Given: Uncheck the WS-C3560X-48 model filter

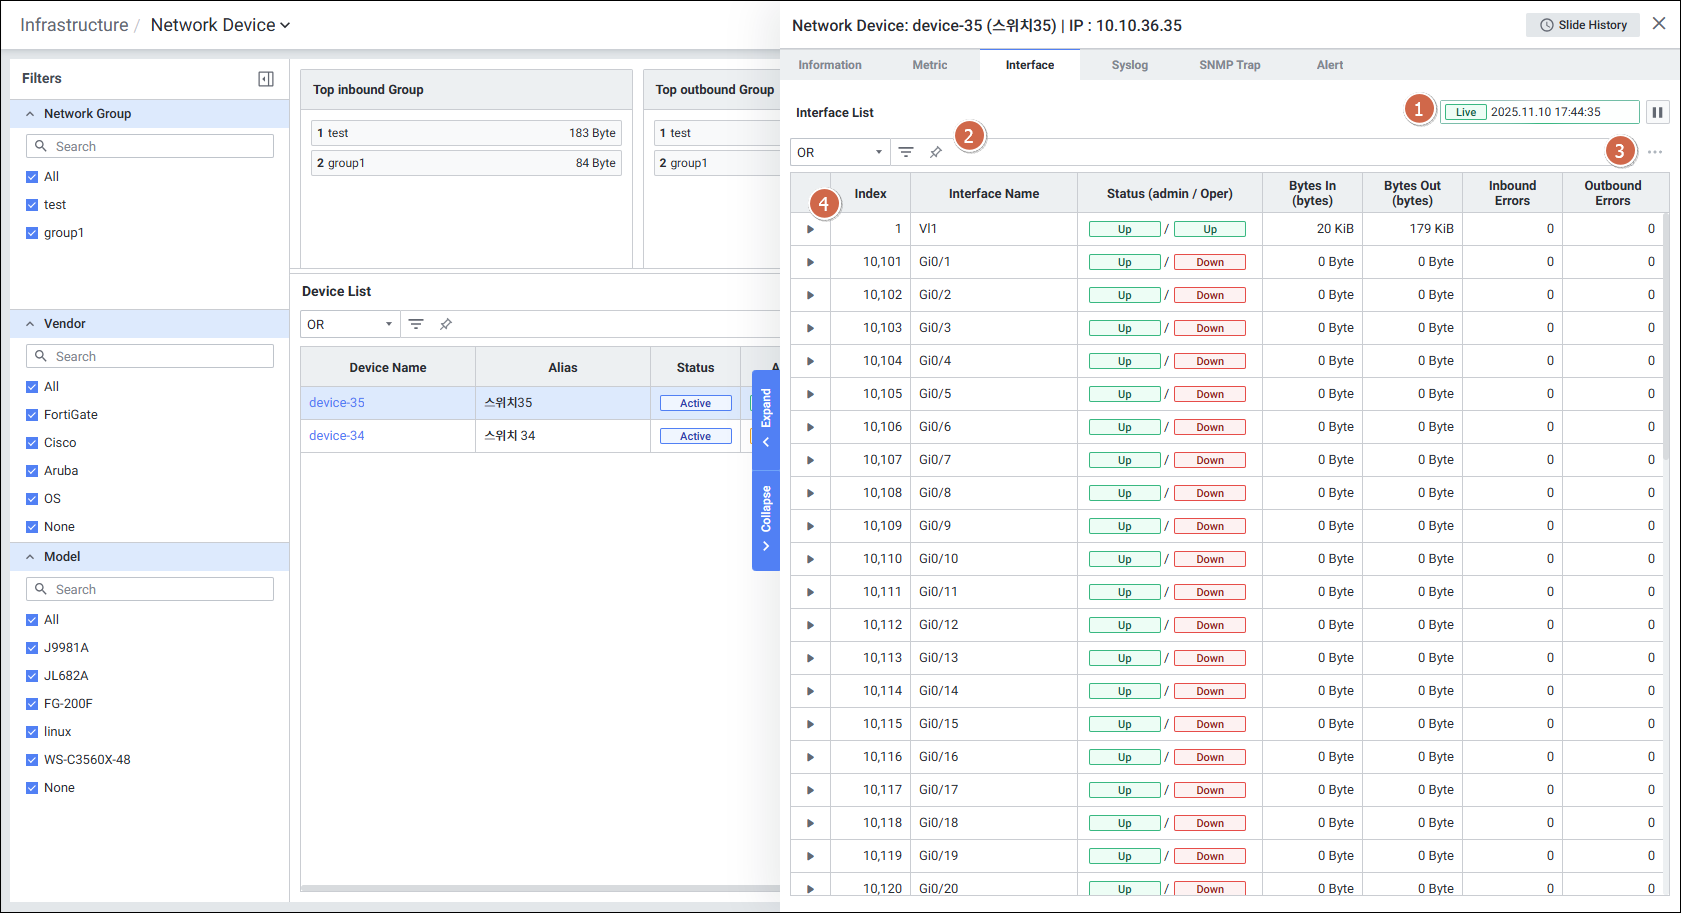Looking at the screenshot, I should tap(32, 760).
